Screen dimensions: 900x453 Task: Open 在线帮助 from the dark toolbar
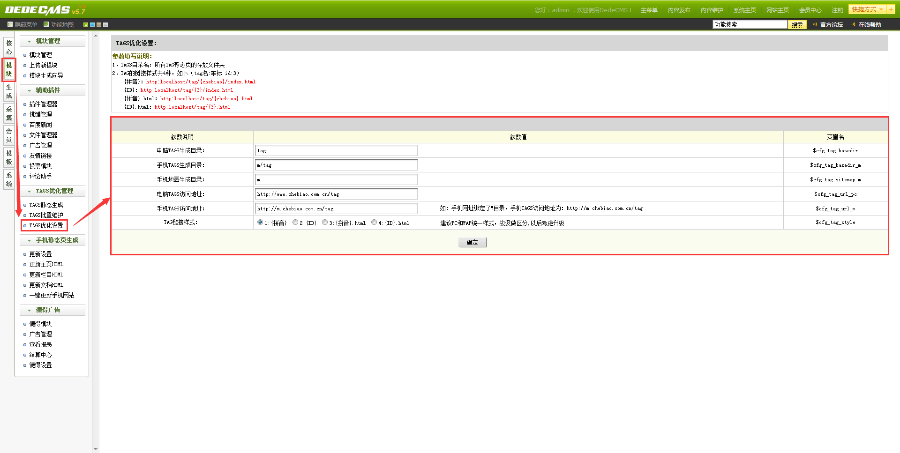[x=870, y=25]
